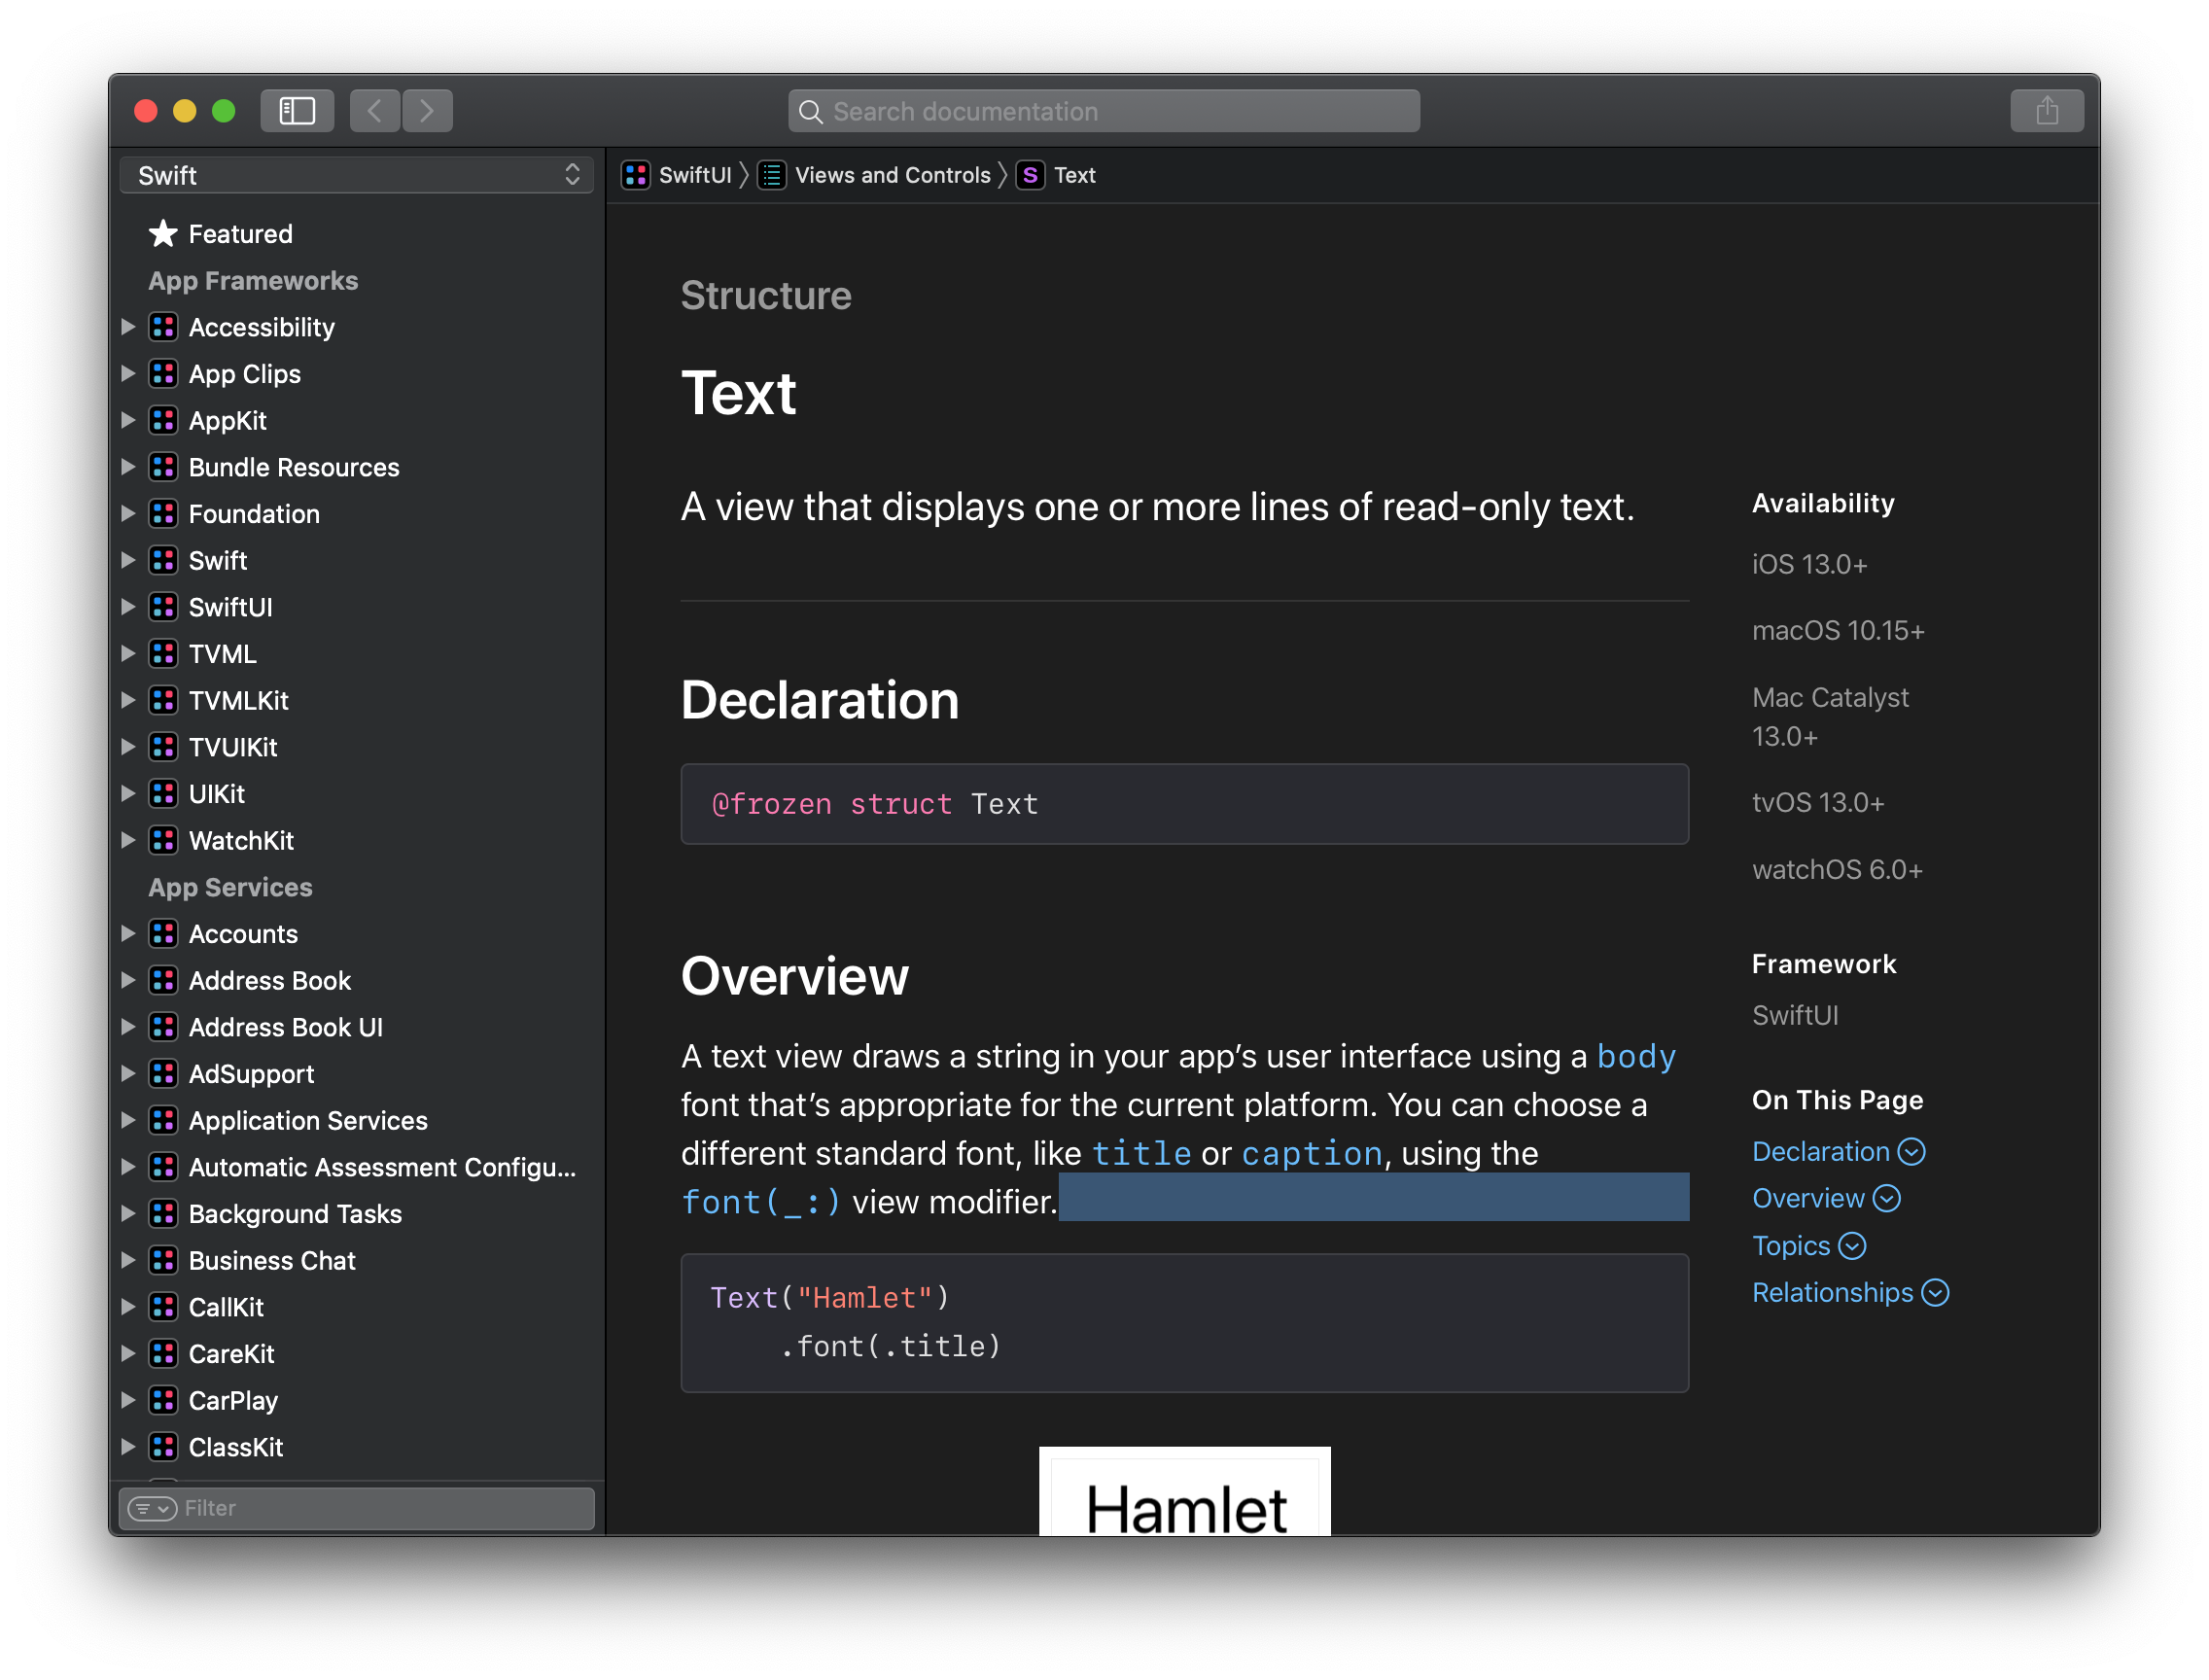Screen dimensions: 2209x1680
Task: Jump to Relationships section
Action: point(1832,1293)
